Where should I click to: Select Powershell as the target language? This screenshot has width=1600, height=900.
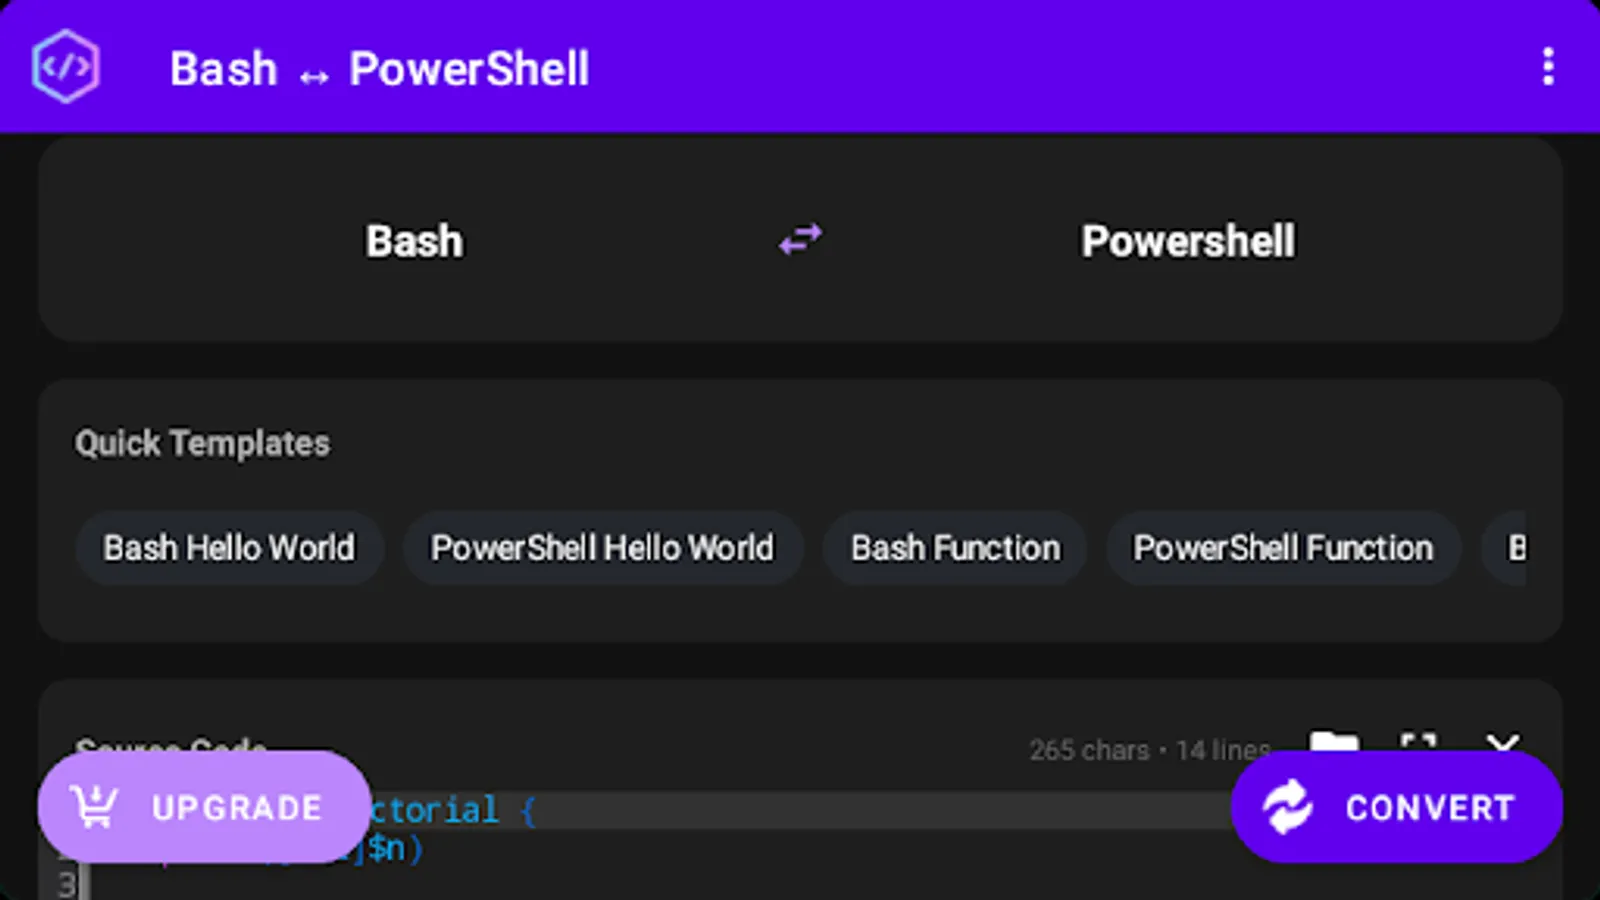(1187, 241)
